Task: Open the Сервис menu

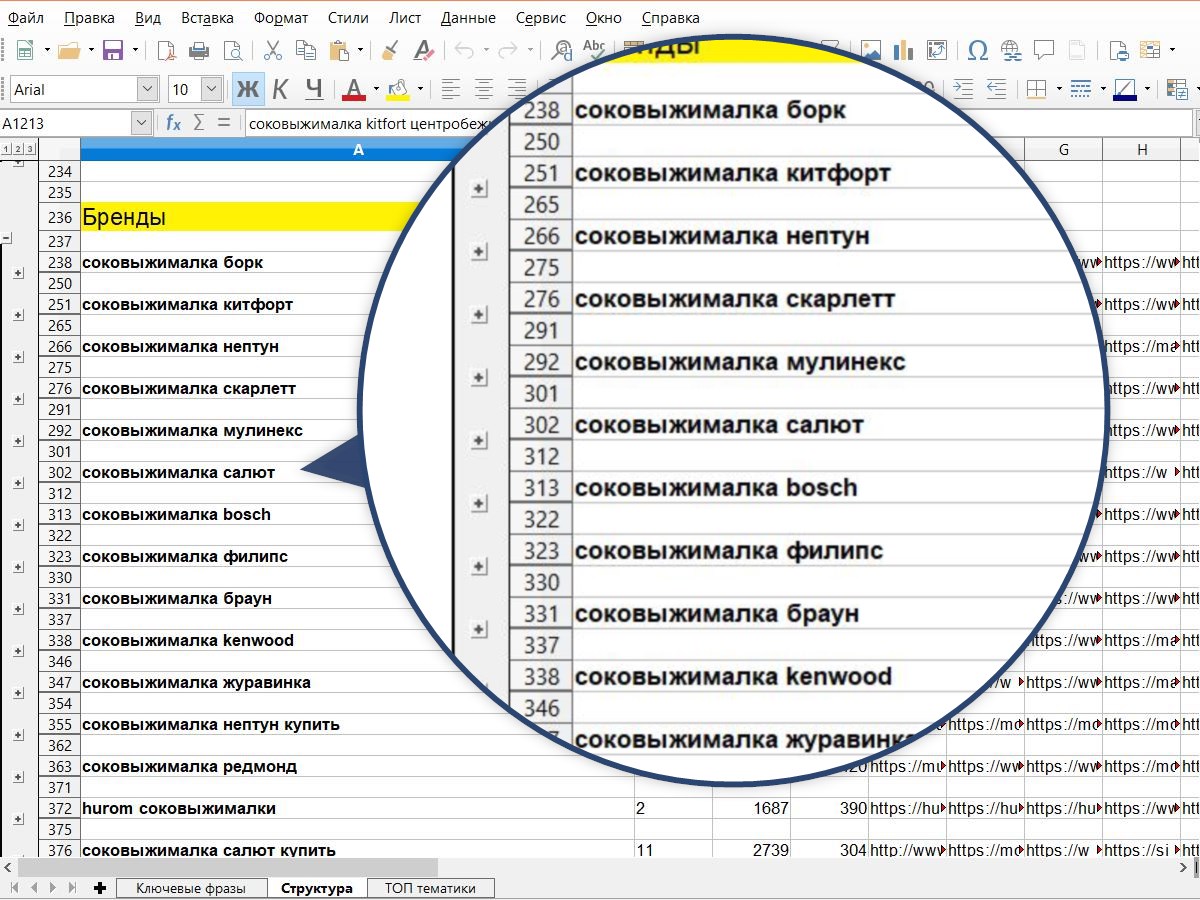Action: (x=541, y=18)
